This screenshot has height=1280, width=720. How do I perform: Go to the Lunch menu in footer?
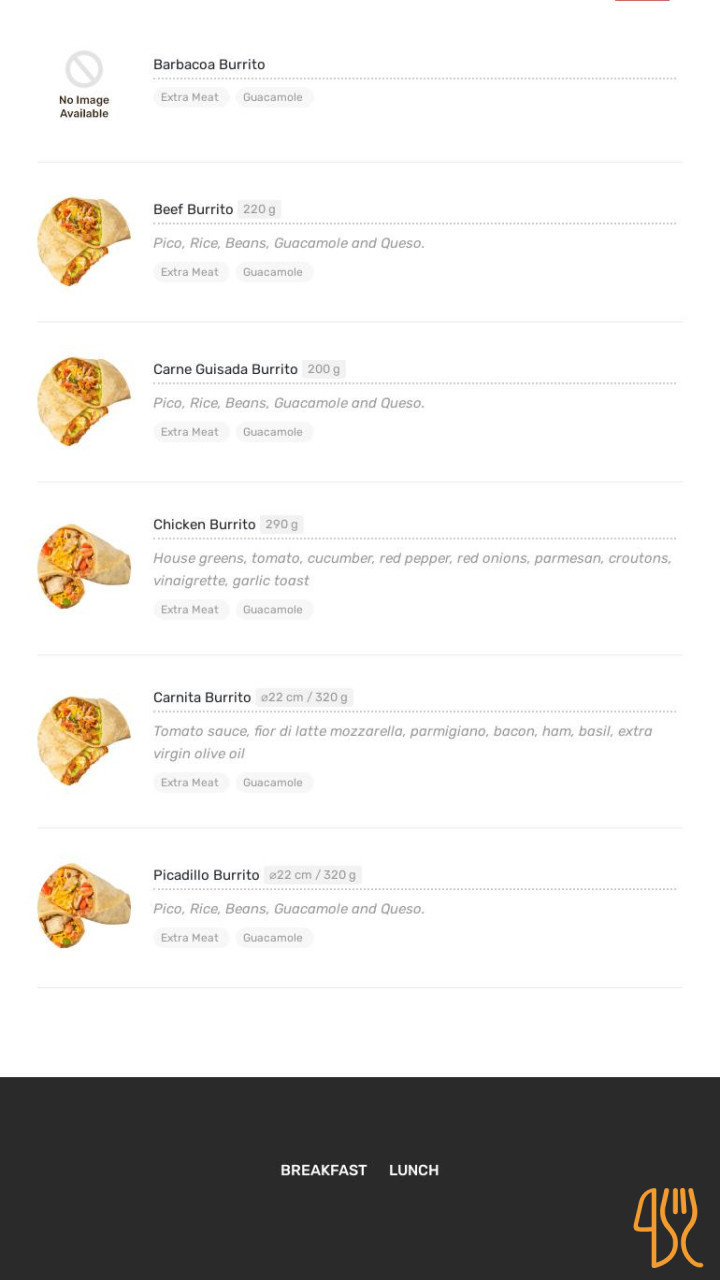(x=414, y=1170)
